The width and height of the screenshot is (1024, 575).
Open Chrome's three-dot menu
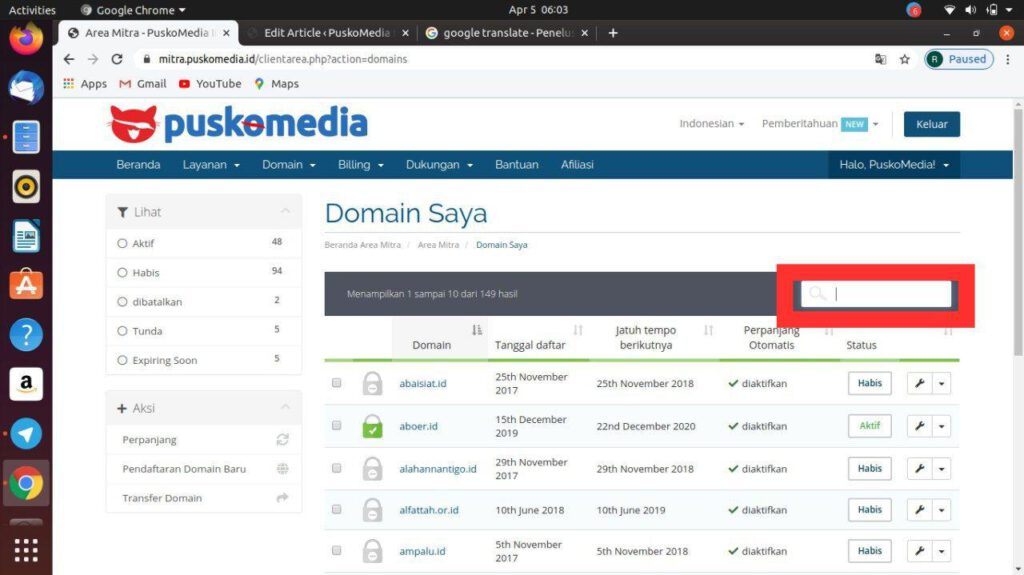pyautogui.click(x=1008, y=59)
